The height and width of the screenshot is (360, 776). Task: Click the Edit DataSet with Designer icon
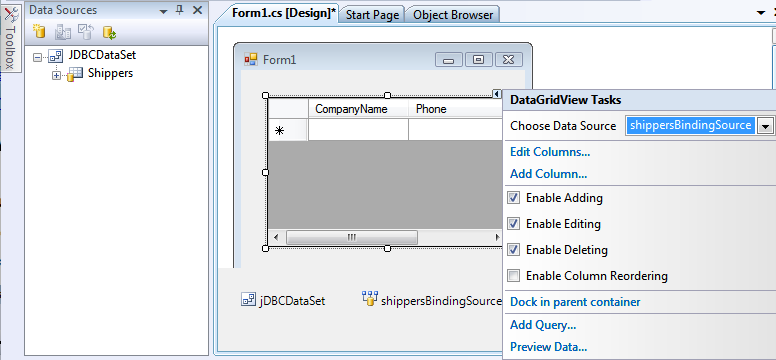click(63, 32)
